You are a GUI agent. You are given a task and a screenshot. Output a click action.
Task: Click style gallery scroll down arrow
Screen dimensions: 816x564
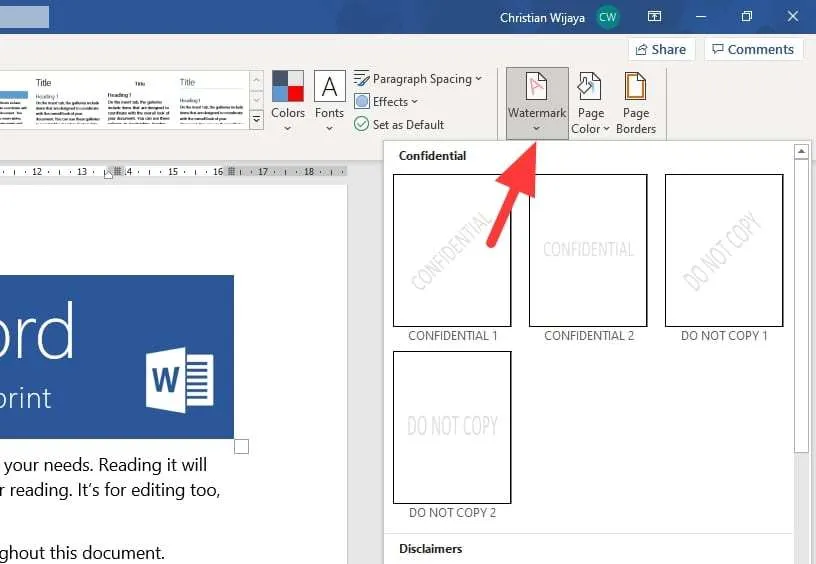click(x=257, y=99)
